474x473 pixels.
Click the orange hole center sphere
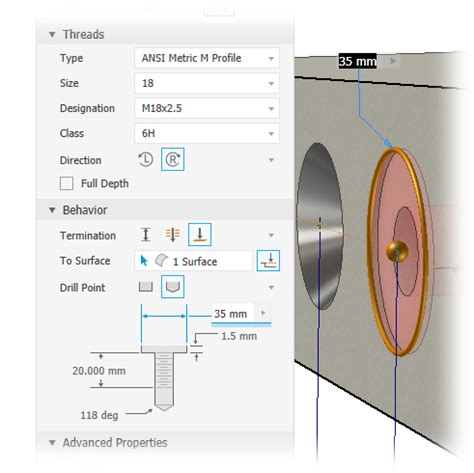pyautogui.click(x=397, y=251)
